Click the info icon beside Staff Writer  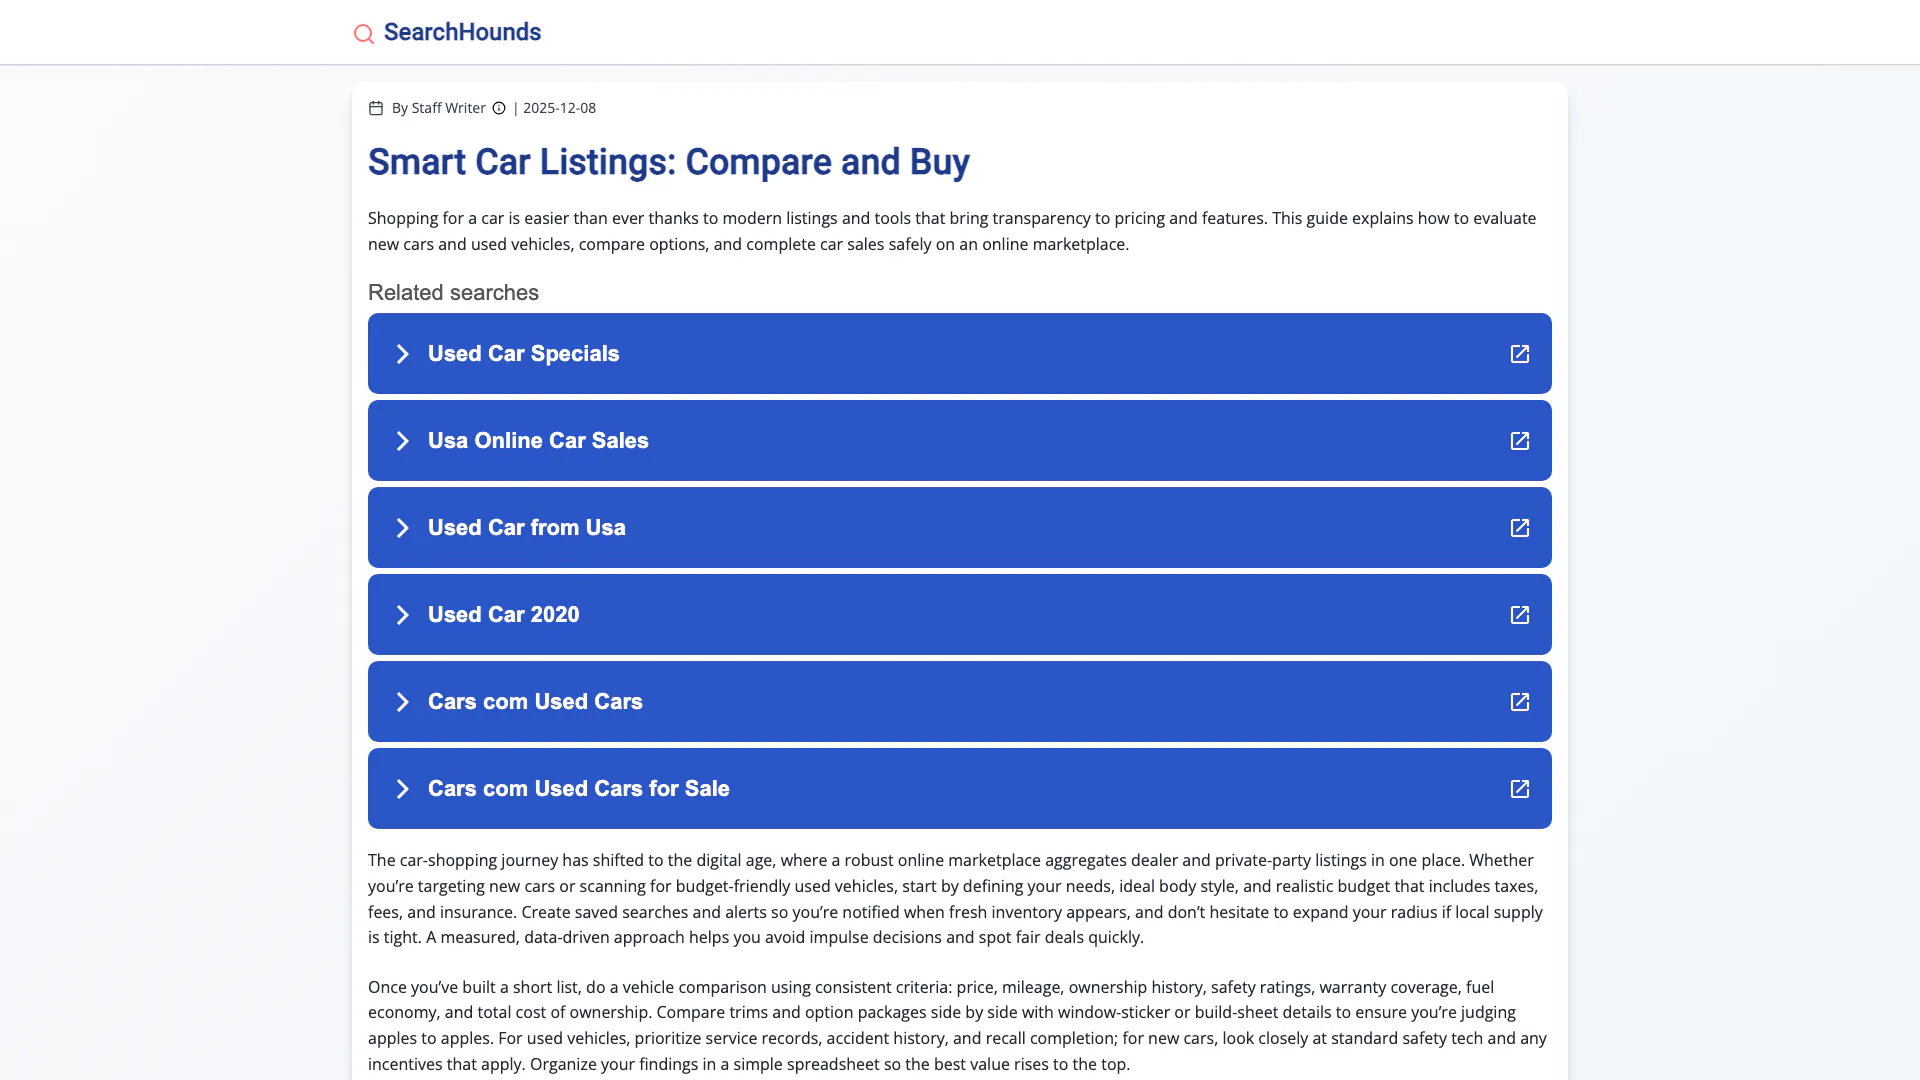click(x=499, y=108)
